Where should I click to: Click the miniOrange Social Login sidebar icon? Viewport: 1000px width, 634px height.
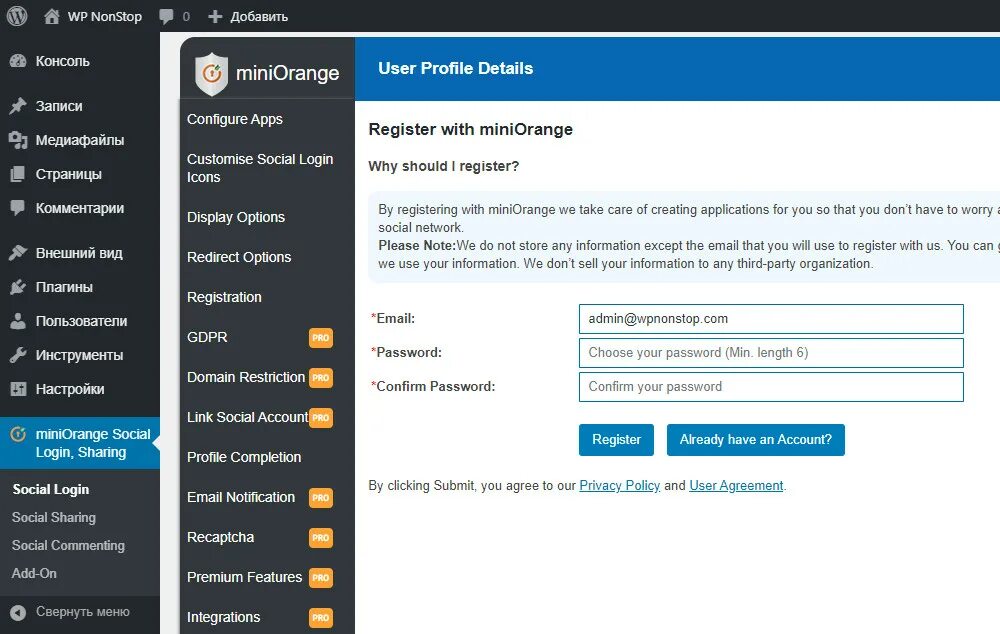click(18, 434)
